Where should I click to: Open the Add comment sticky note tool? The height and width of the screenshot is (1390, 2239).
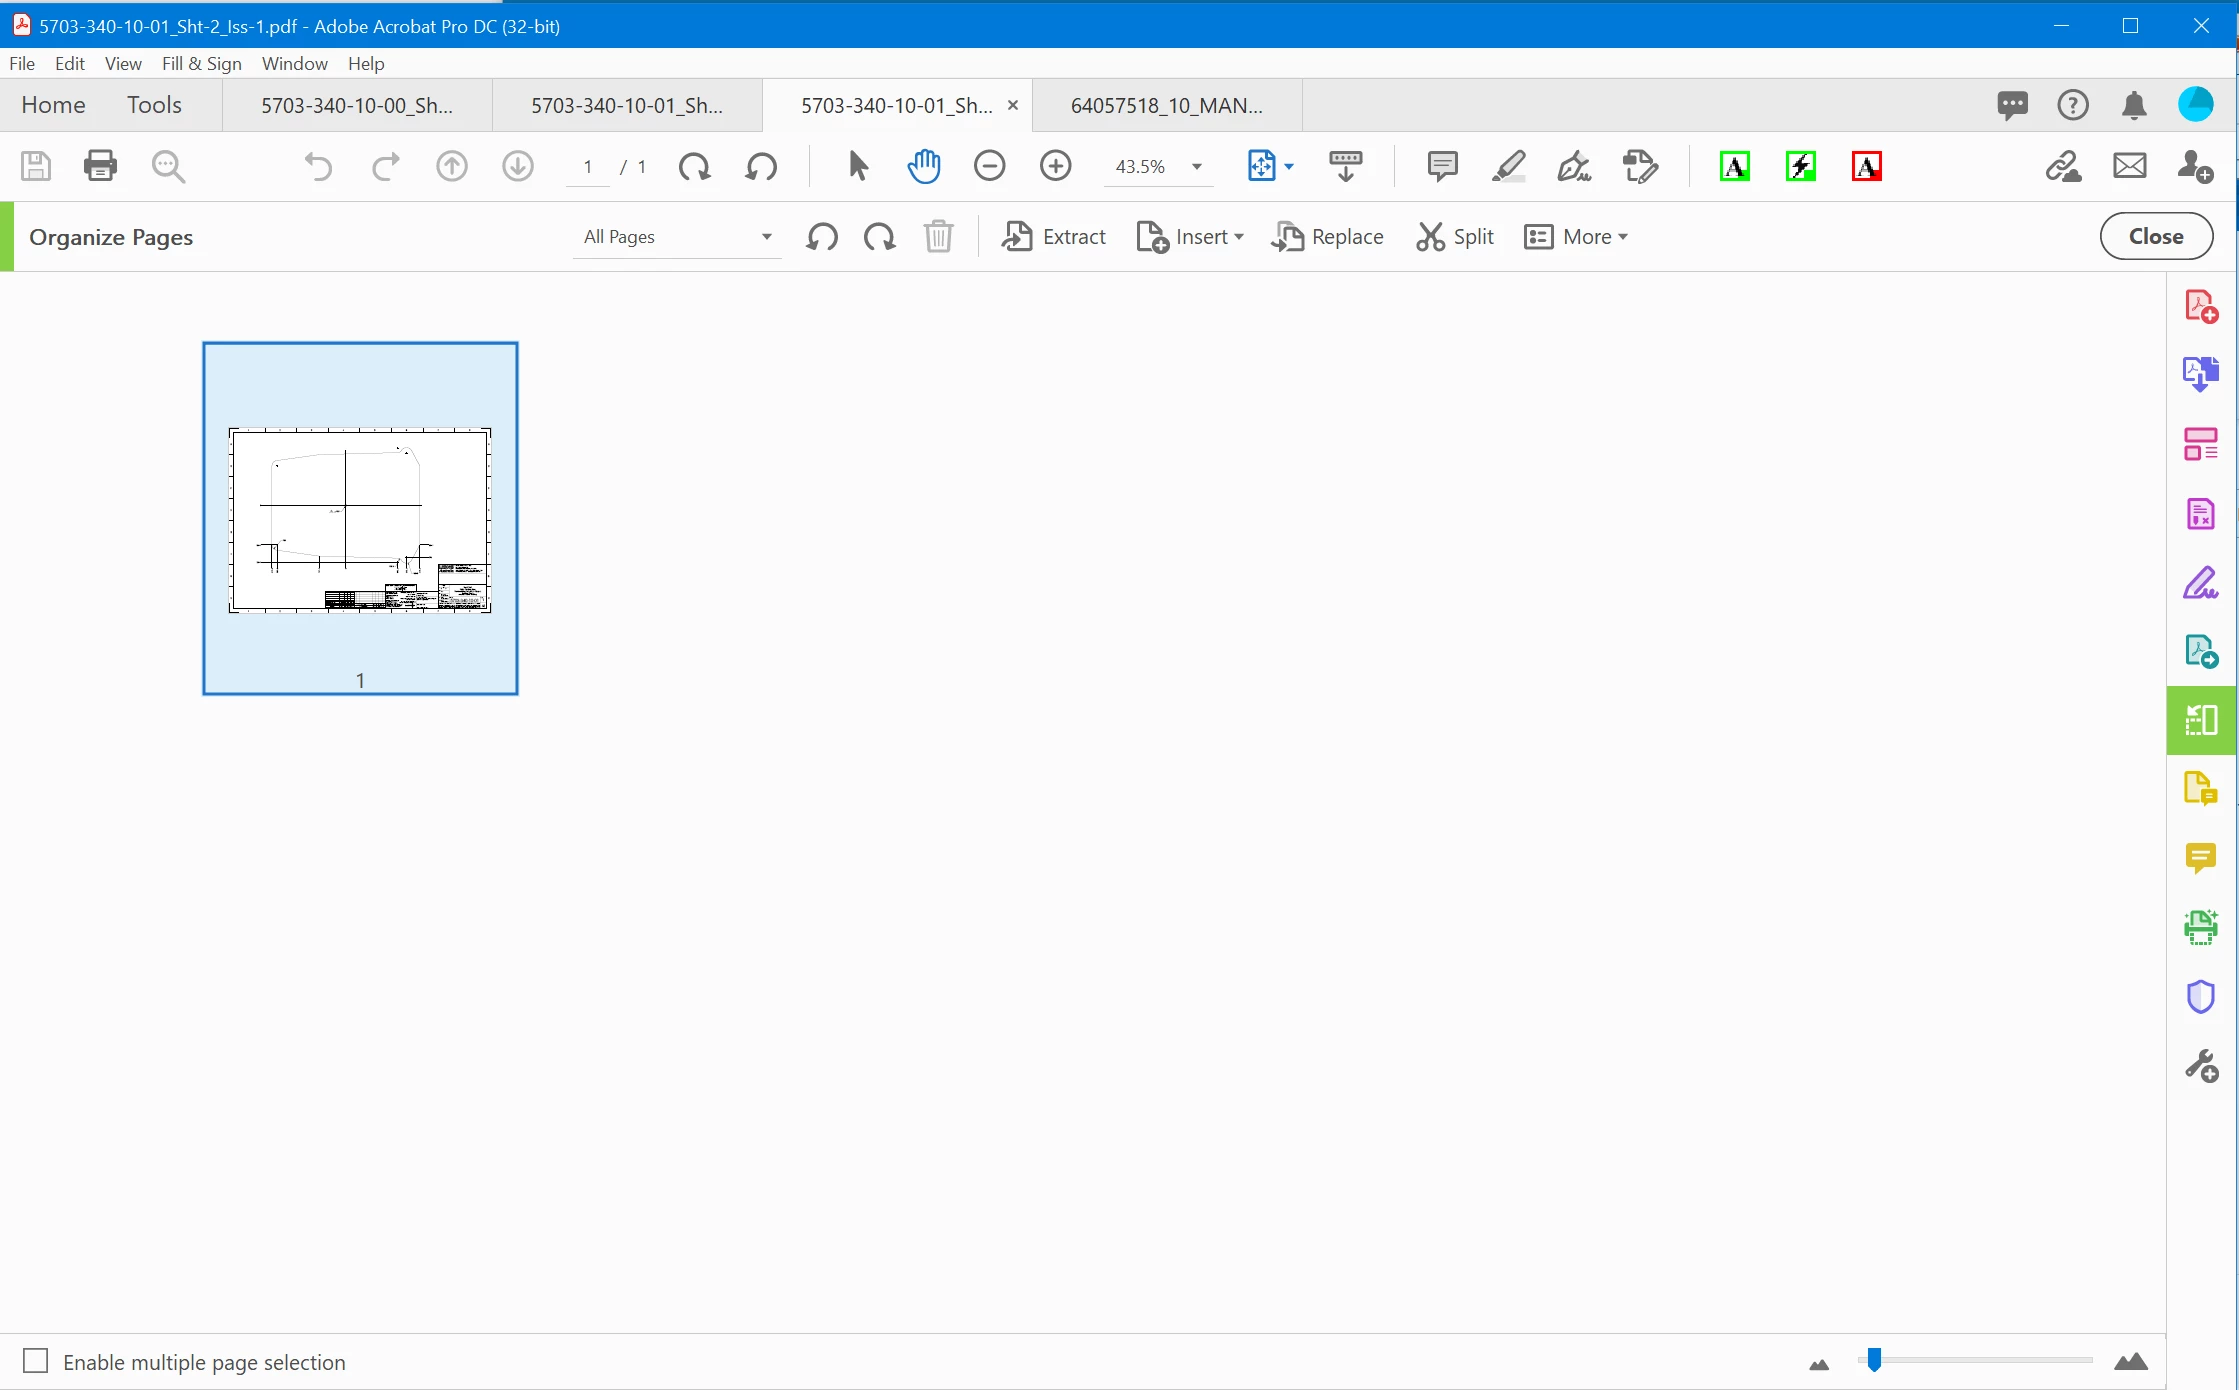tap(1441, 166)
